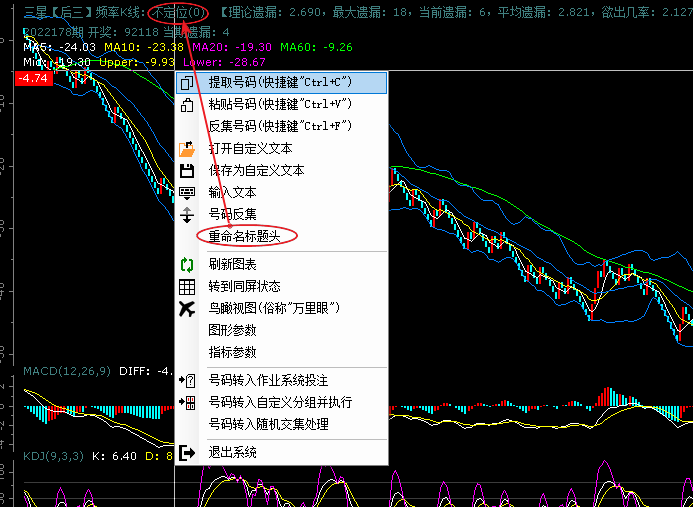Image resolution: width=693 pixels, height=507 pixels.
Task: Click the red -4.74 value label
Action: click(x=33, y=78)
